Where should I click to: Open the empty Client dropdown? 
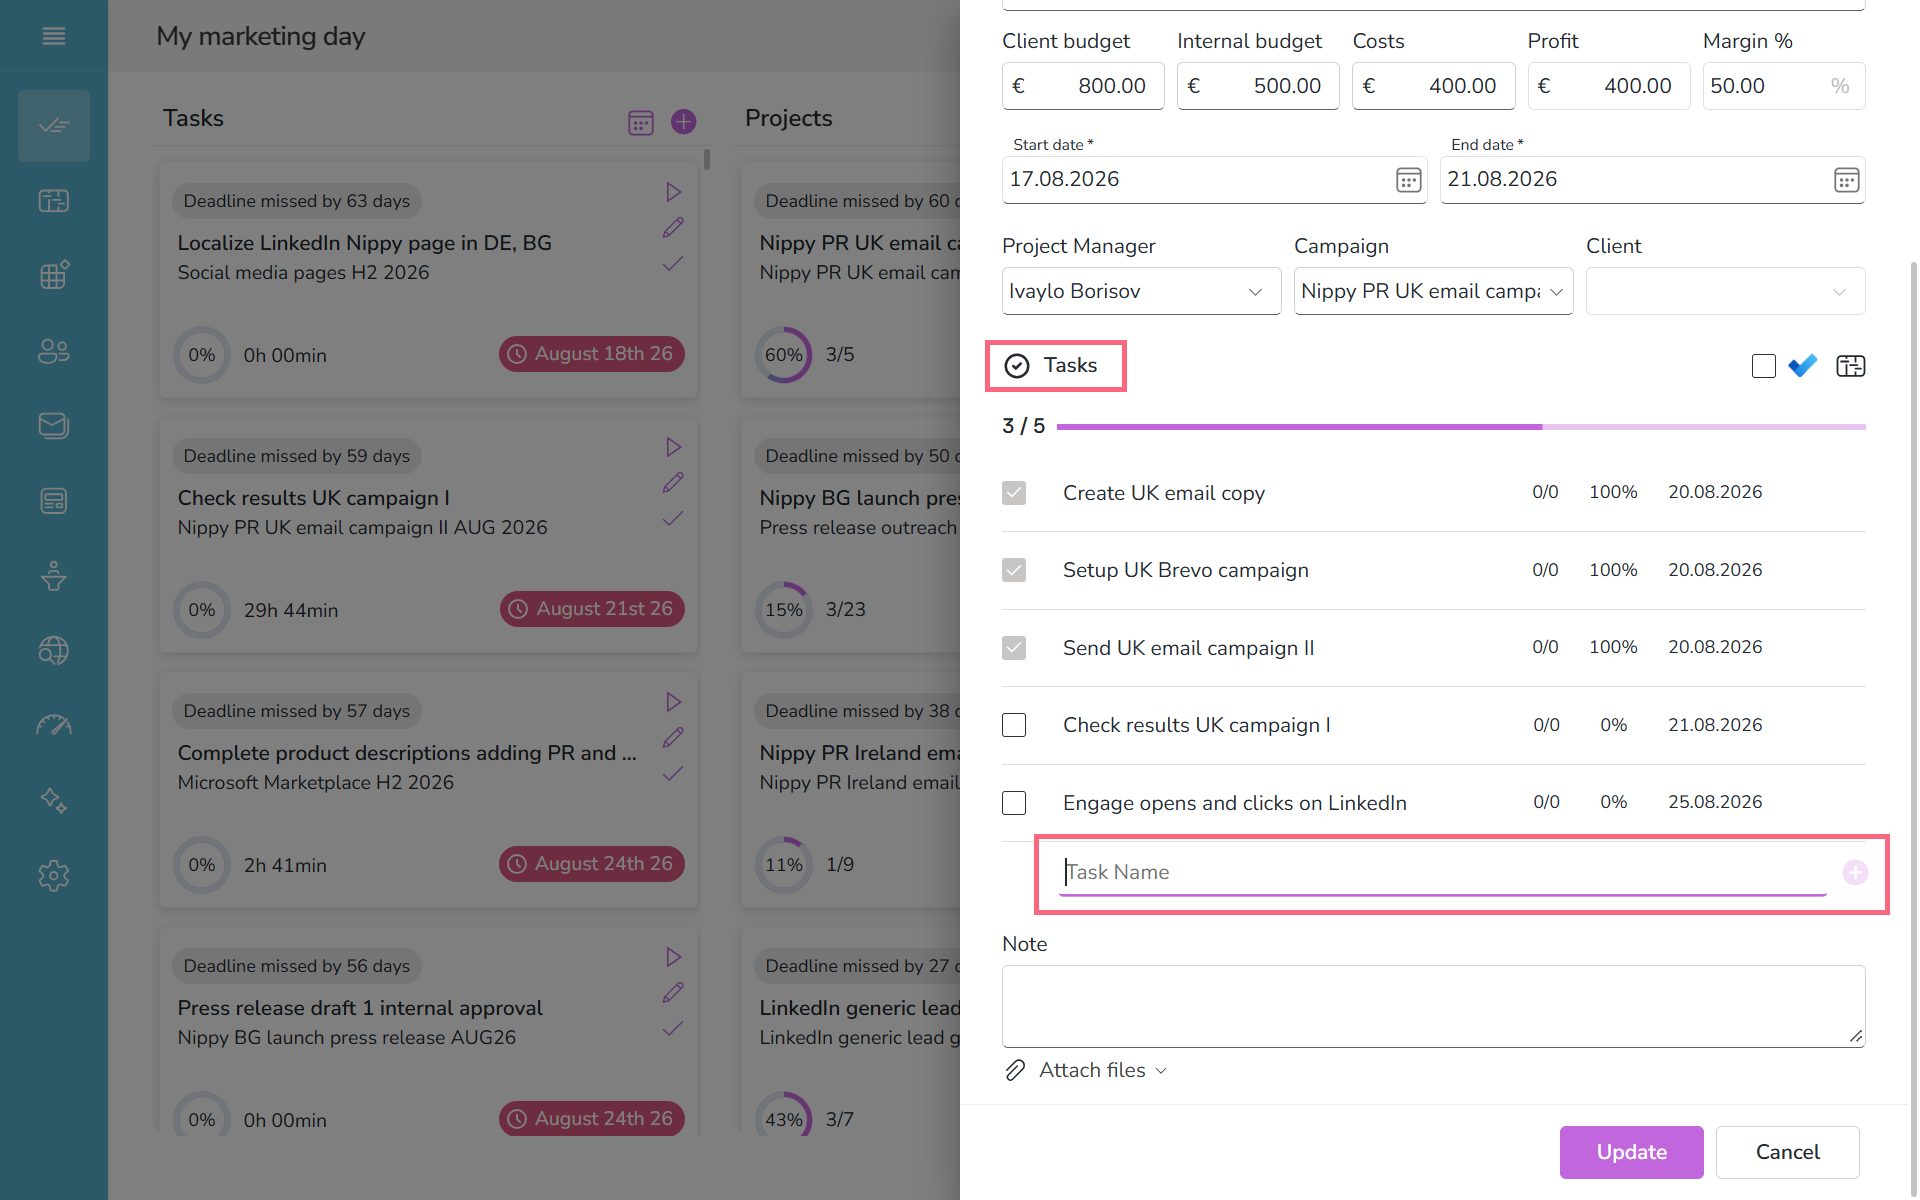tap(1725, 291)
